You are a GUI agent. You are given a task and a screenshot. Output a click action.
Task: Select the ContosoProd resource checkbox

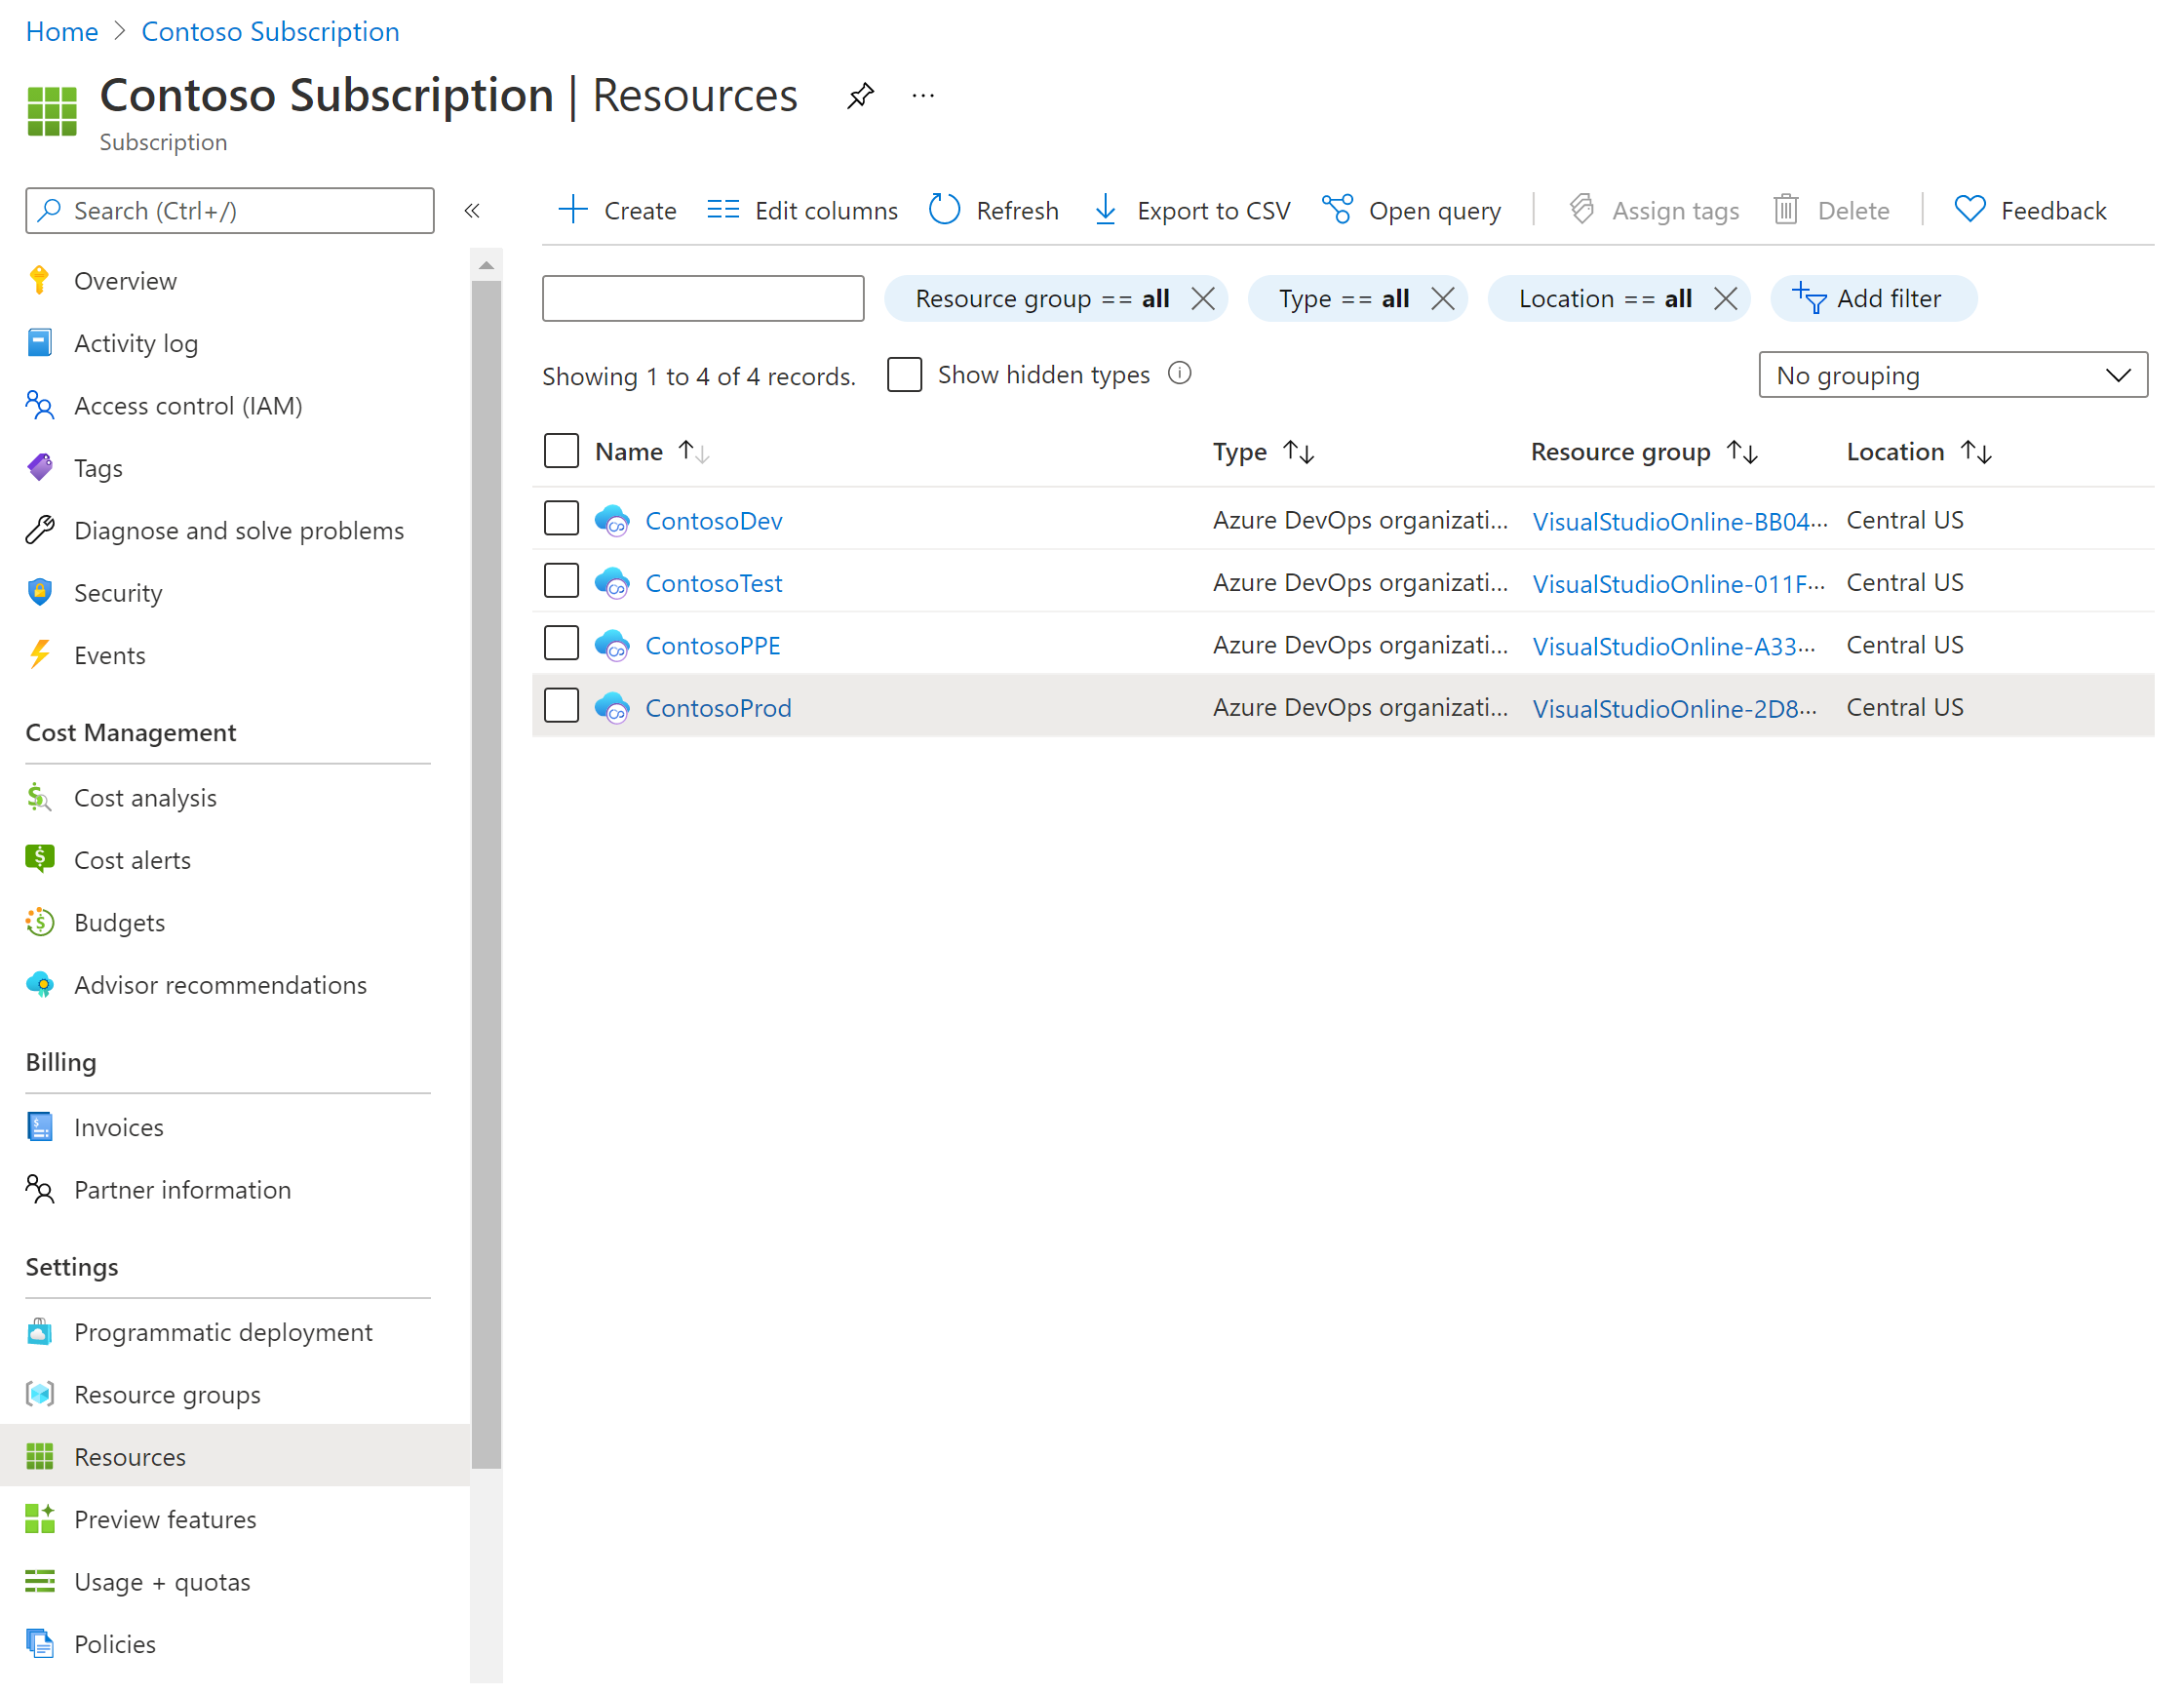[564, 706]
